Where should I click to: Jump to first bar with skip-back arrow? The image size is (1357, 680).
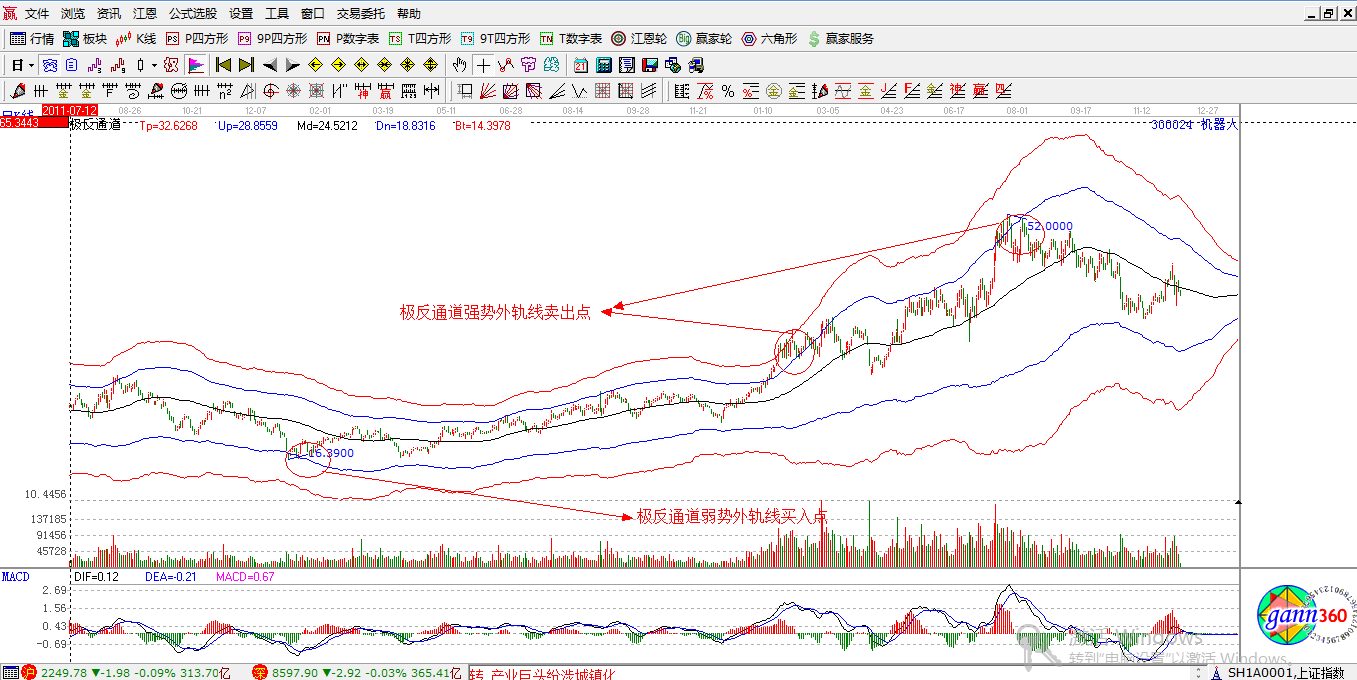click(223, 65)
